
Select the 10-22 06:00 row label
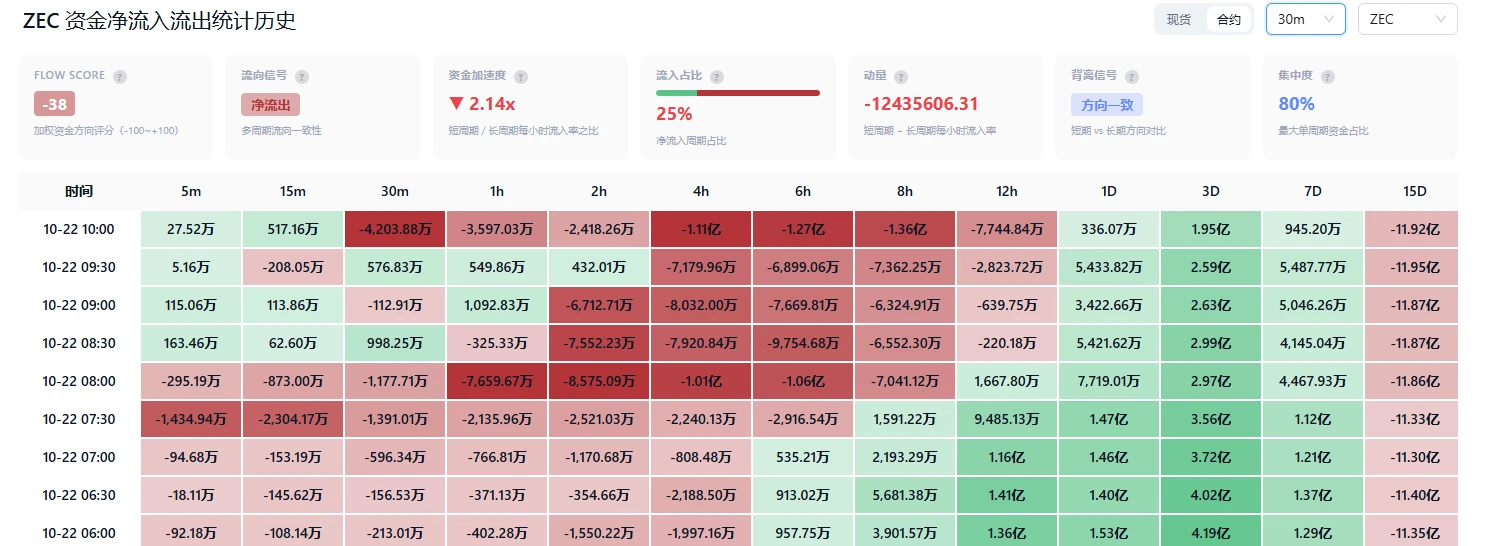[79, 533]
